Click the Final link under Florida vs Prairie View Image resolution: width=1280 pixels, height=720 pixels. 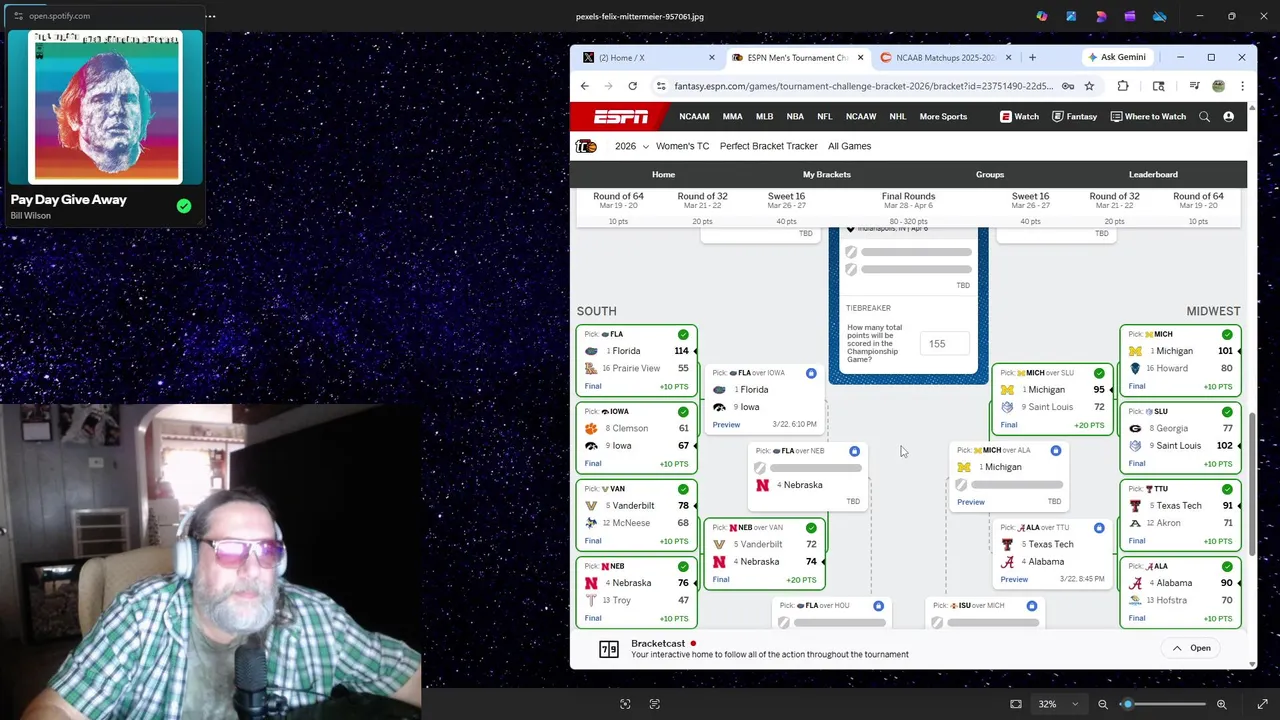tap(593, 386)
